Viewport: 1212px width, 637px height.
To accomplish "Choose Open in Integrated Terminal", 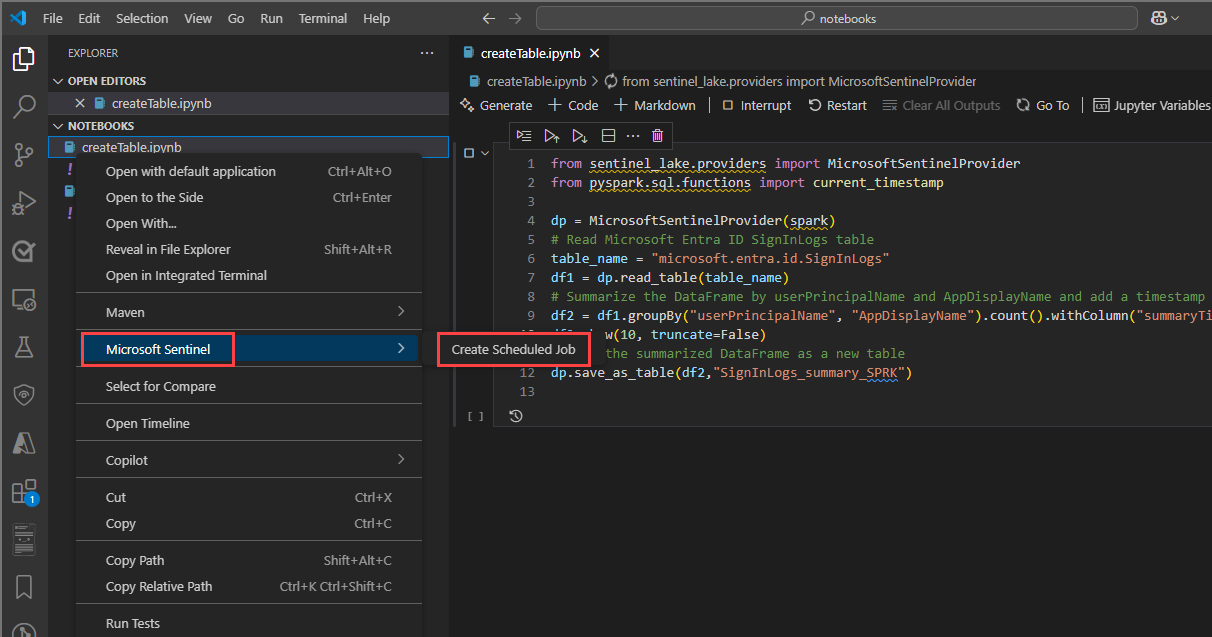I will tap(249, 275).
